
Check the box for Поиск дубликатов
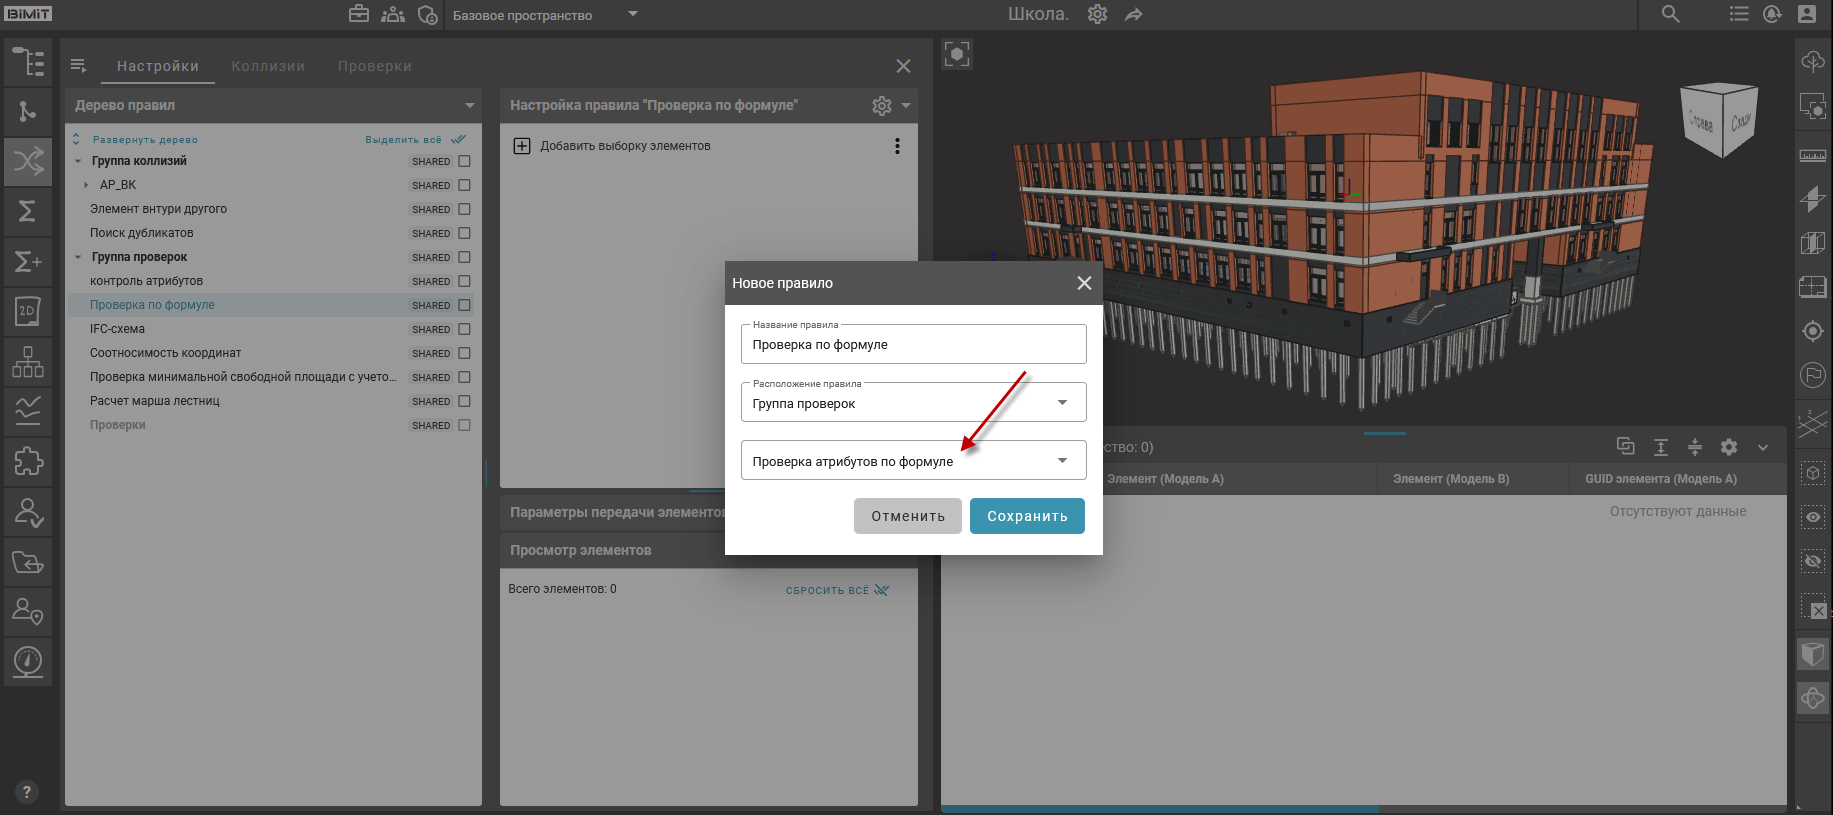464,233
